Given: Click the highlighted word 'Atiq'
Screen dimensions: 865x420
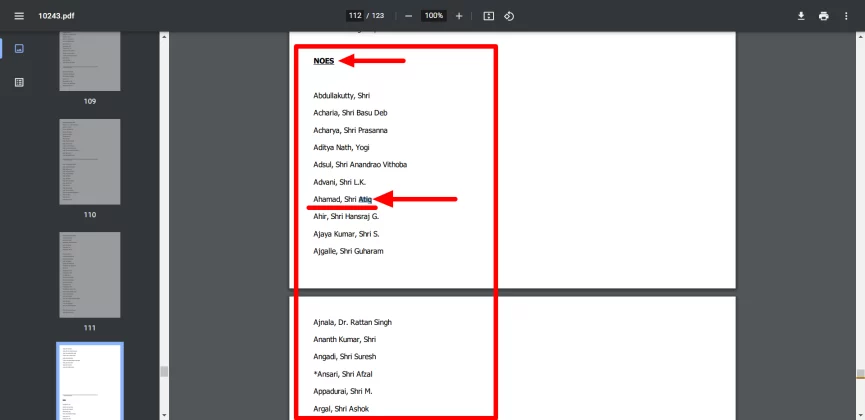Looking at the screenshot, I should (365, 199).
